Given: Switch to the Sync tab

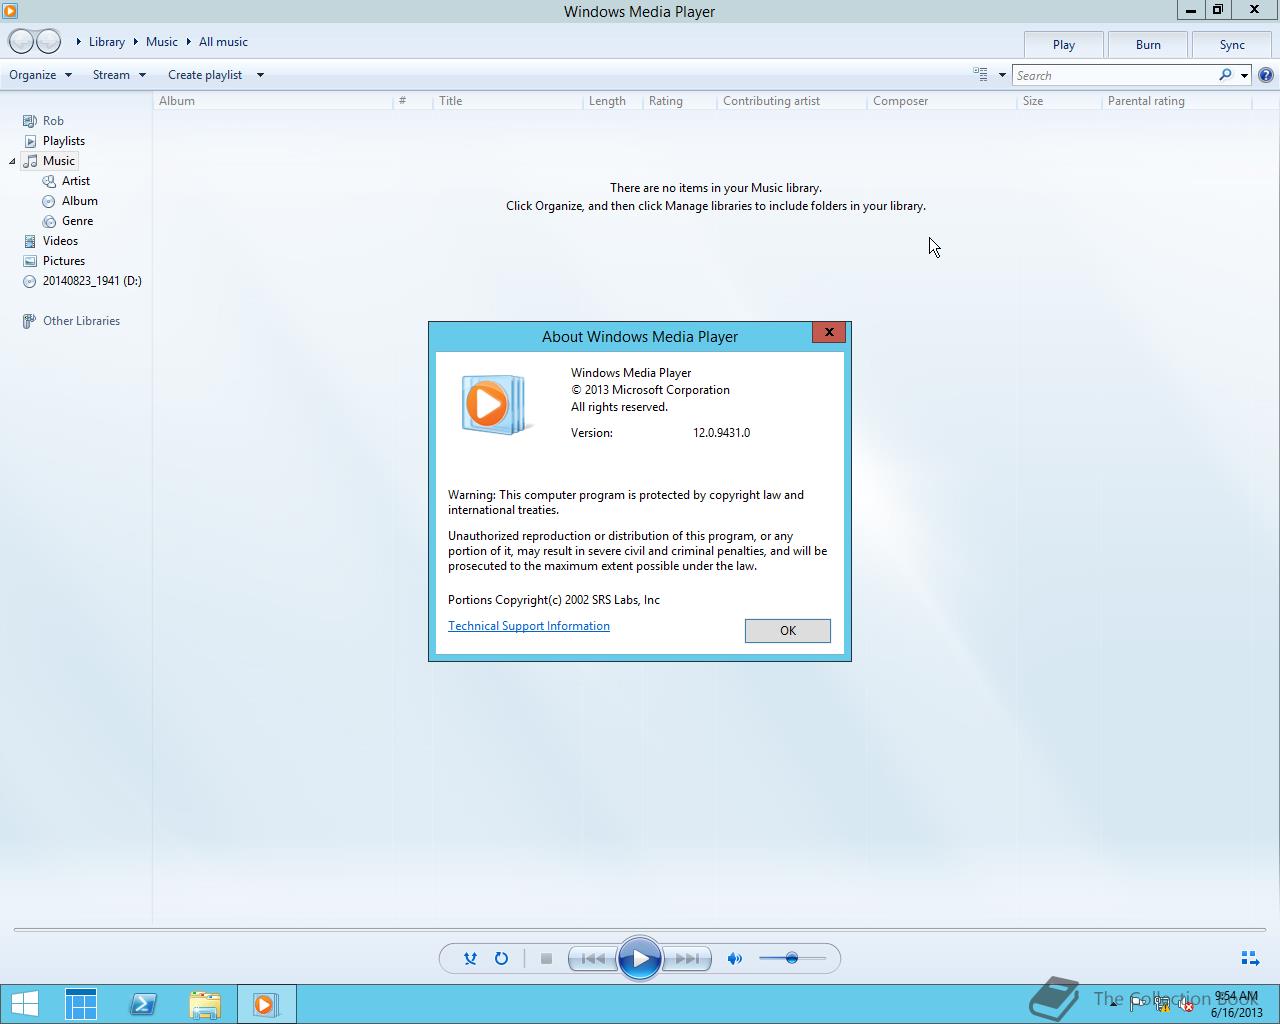Looking at the screenshot, I should 1232,45.
